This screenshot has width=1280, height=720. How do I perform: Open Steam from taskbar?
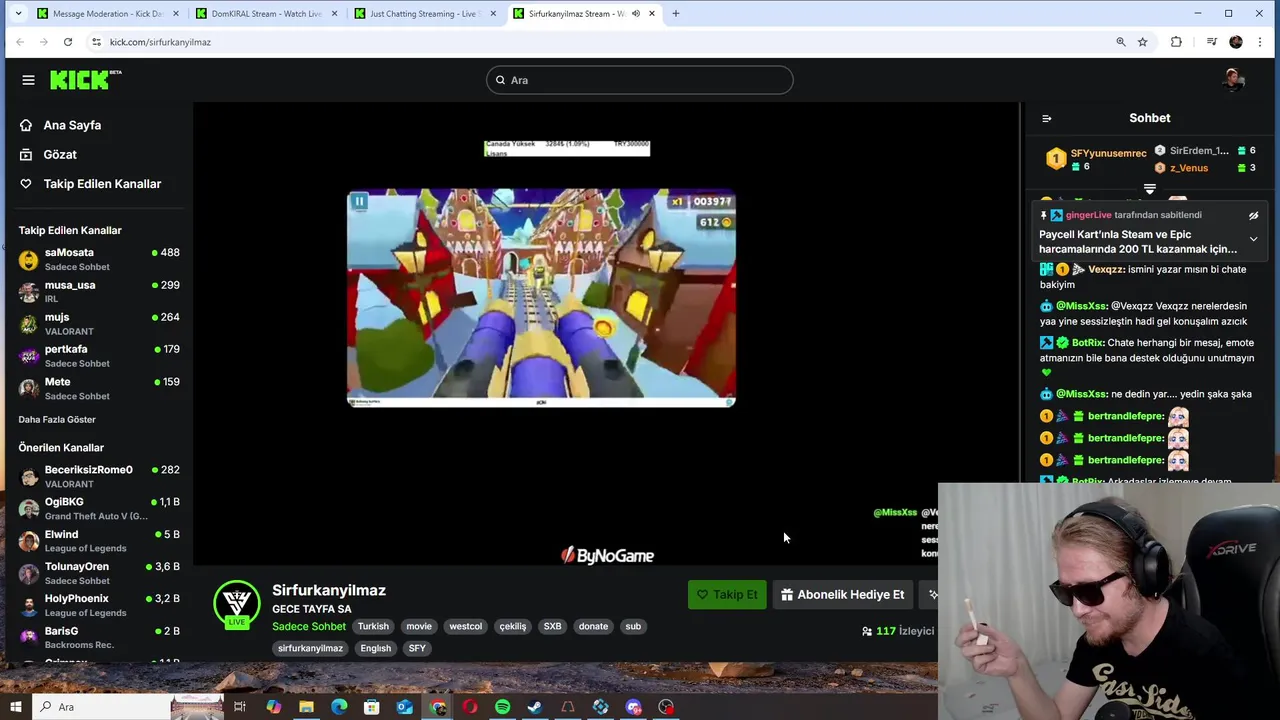[x=535, y=707]
